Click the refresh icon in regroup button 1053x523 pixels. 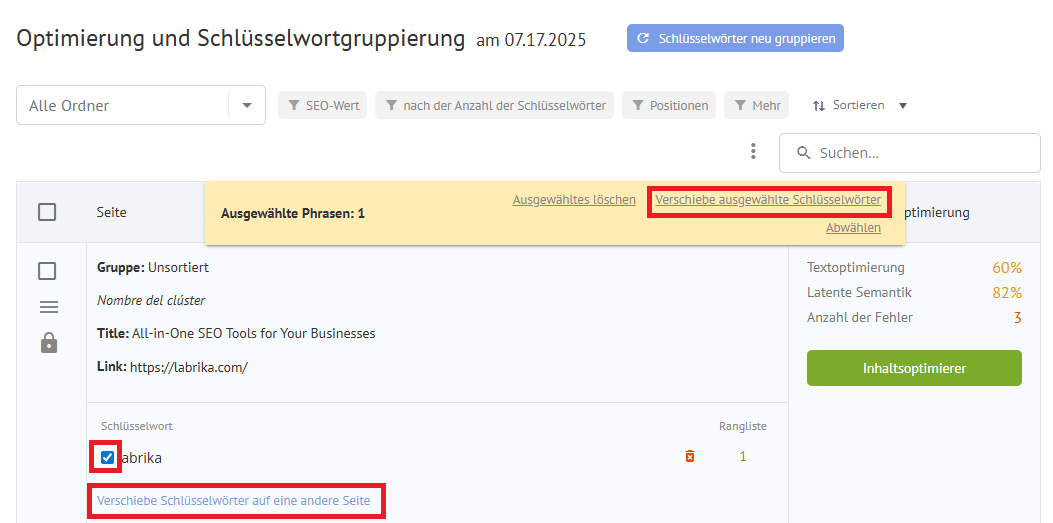[x=643, y=38]
